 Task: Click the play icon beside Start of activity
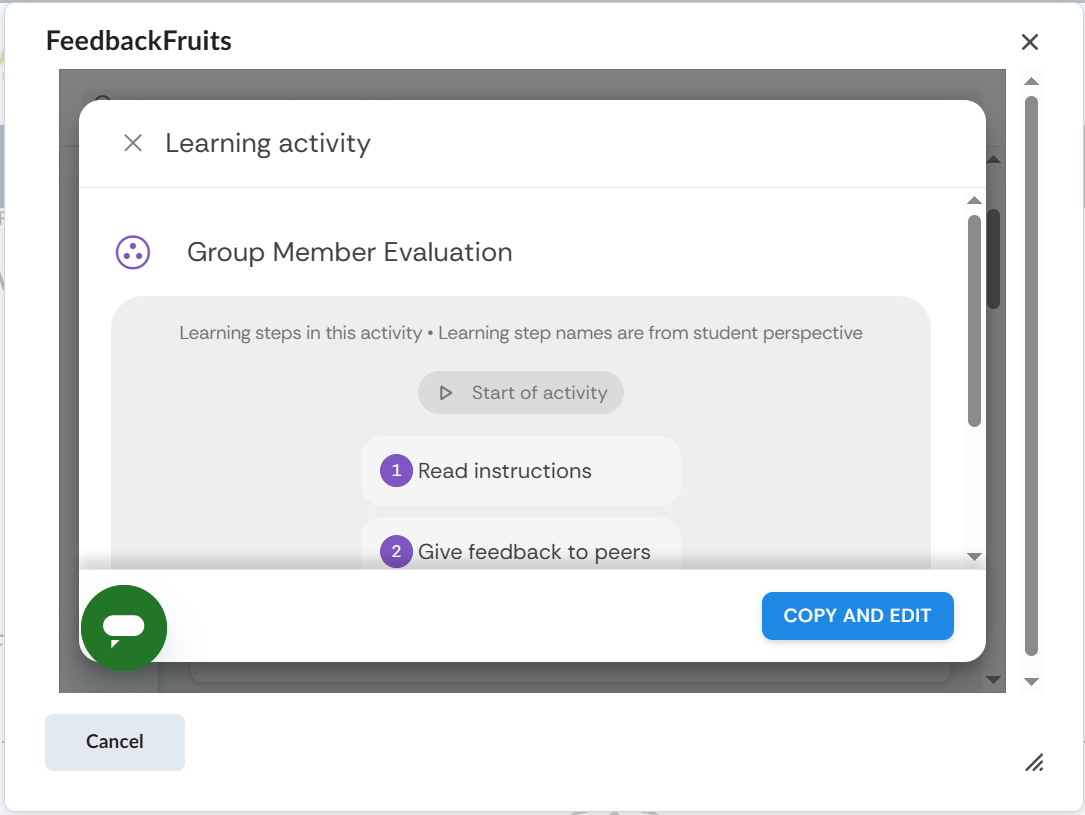446,393
